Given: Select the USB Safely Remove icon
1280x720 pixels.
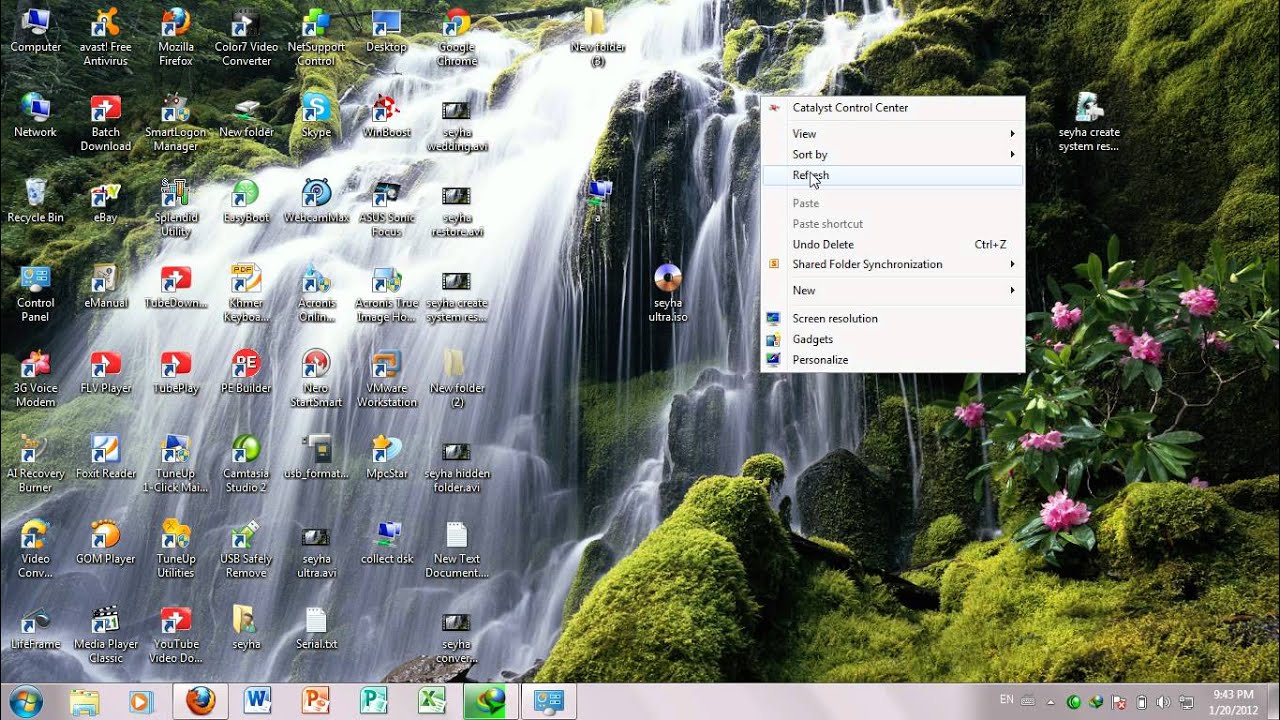Looking at the screenshot, I should point(246,548).
